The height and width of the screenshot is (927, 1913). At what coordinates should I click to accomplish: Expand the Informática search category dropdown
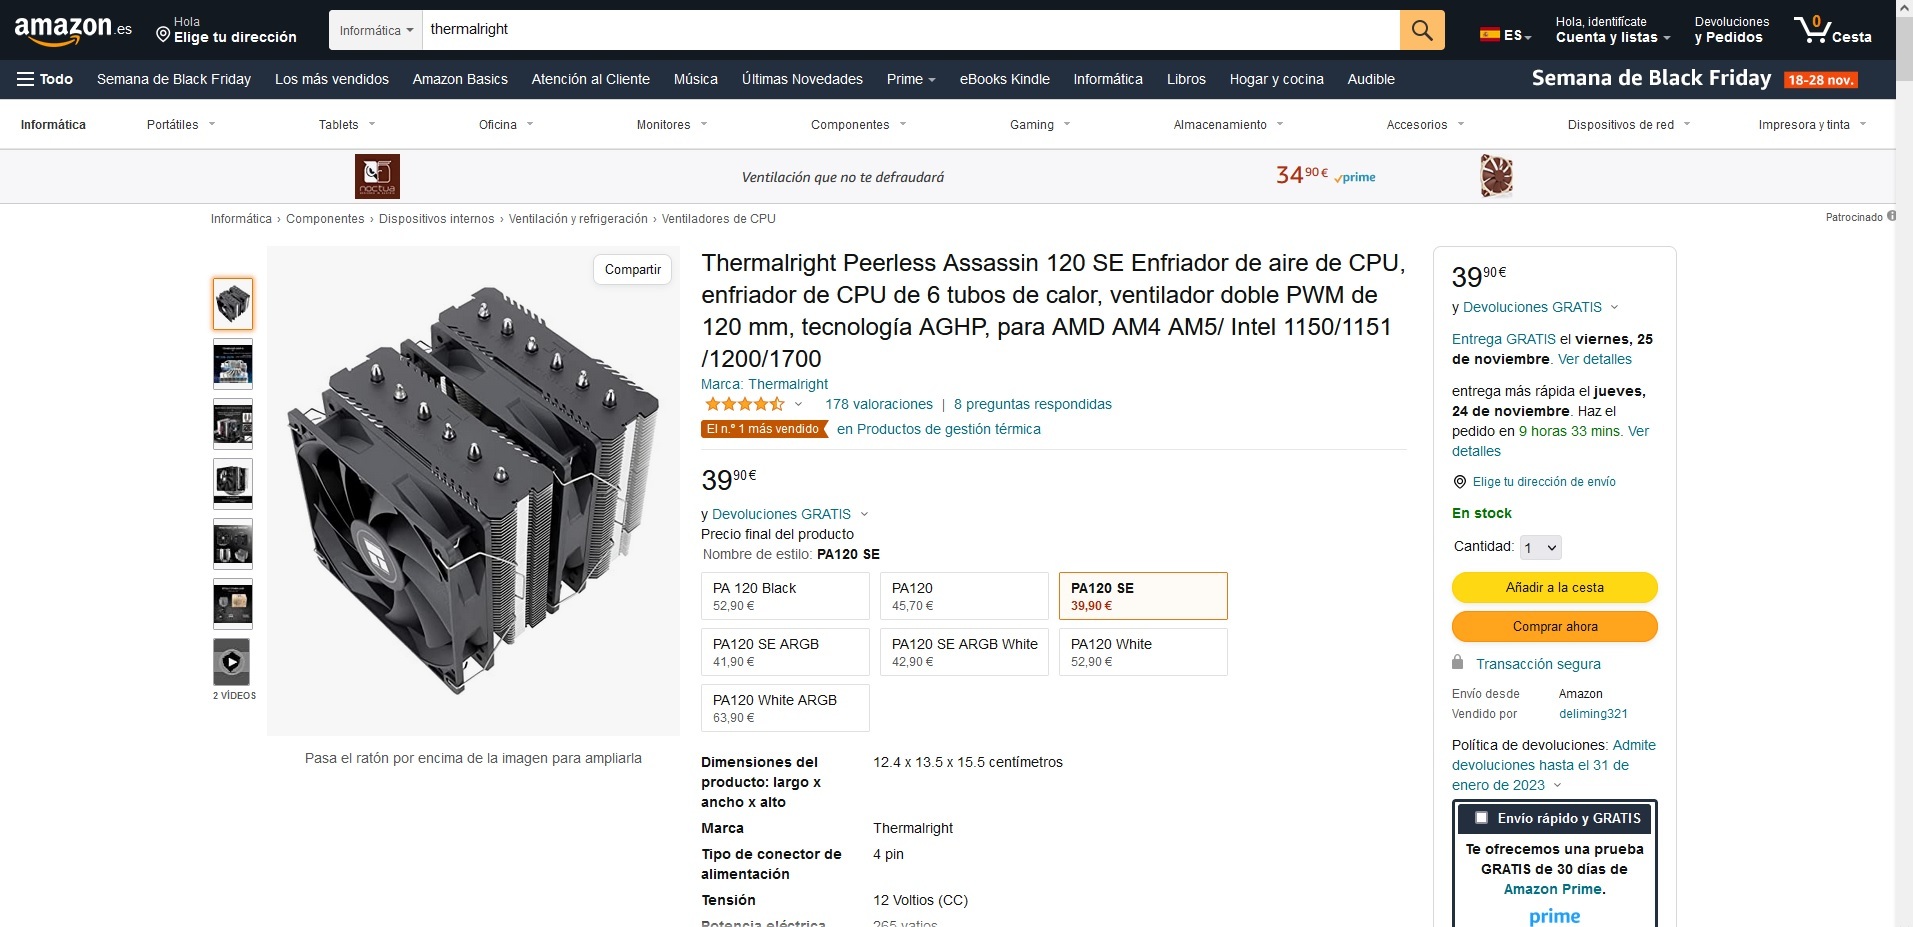(x=376, y=30)
